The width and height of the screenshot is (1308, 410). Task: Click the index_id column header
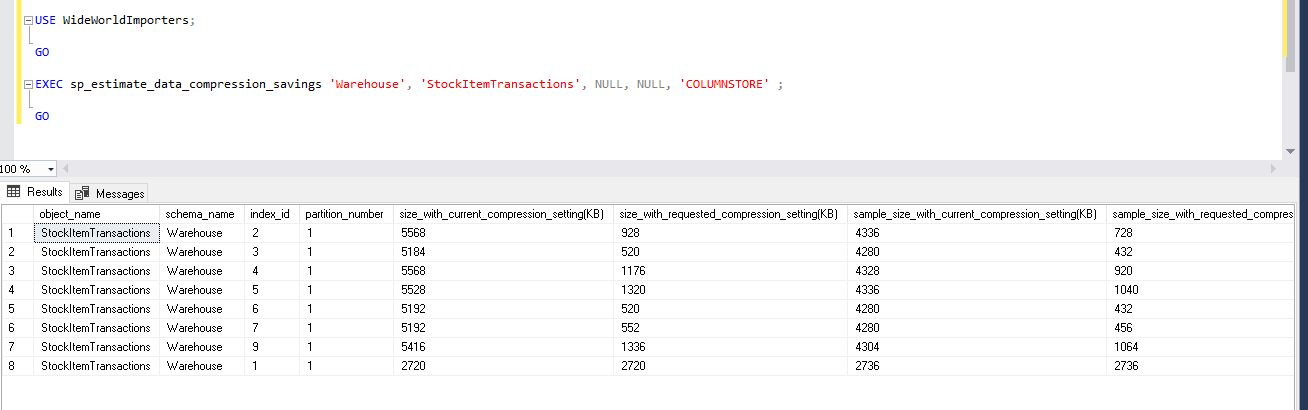pos(269,214)
